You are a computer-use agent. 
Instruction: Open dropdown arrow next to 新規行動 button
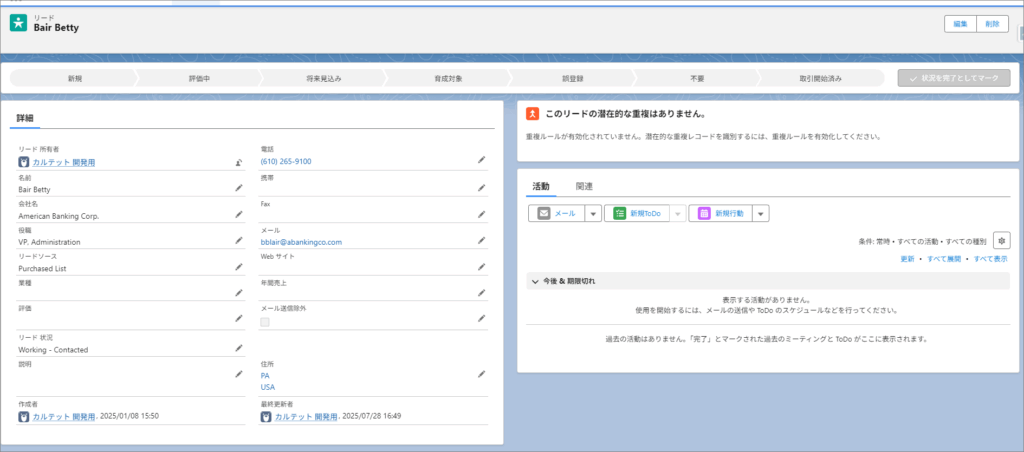(760, 213)
